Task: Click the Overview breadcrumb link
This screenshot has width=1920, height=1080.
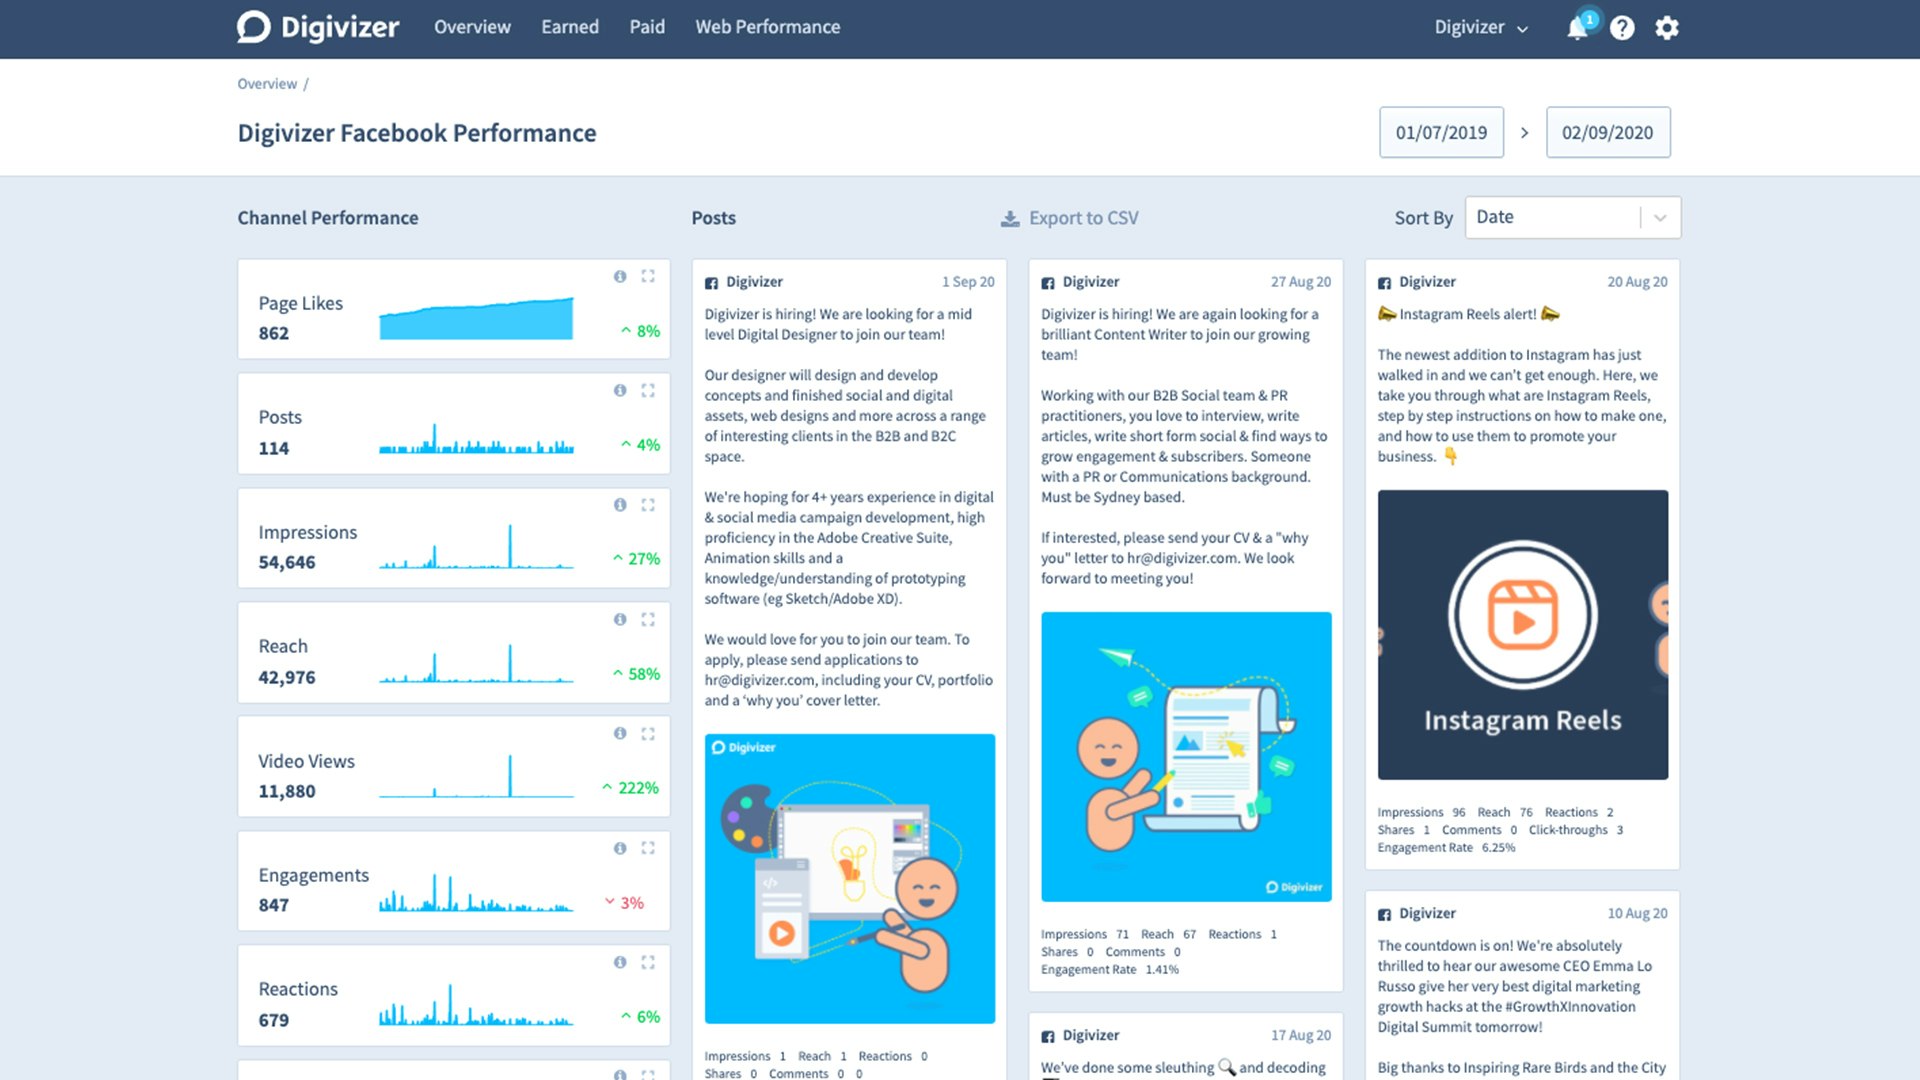Action: 267,84
